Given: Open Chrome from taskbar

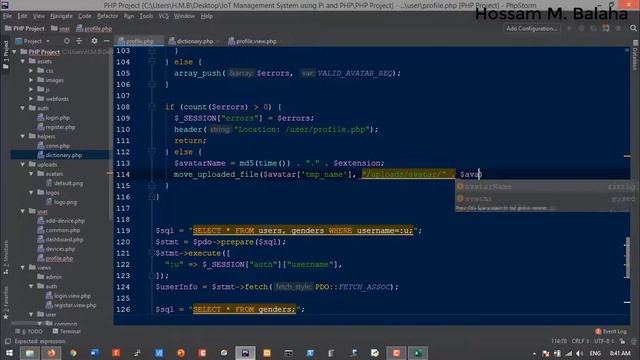Looking at the screenshot, I should tap(73, 353).
